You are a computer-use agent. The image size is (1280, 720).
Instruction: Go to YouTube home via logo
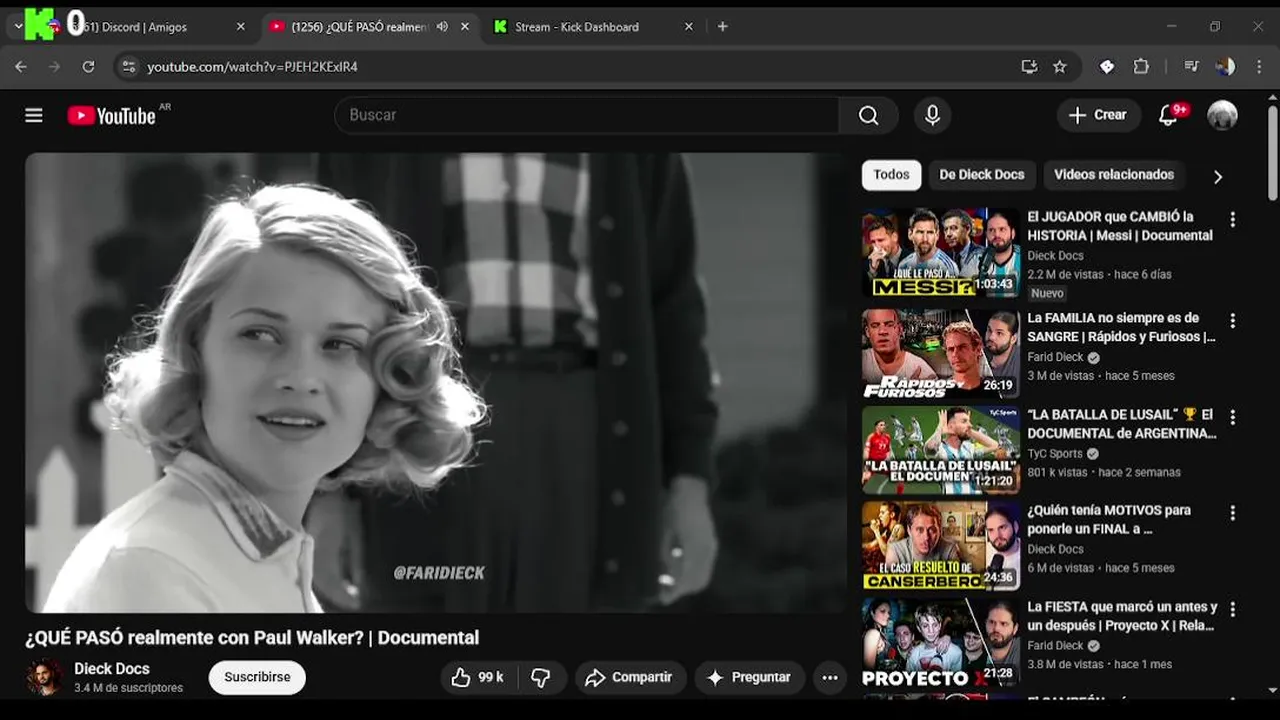(113, 115)
